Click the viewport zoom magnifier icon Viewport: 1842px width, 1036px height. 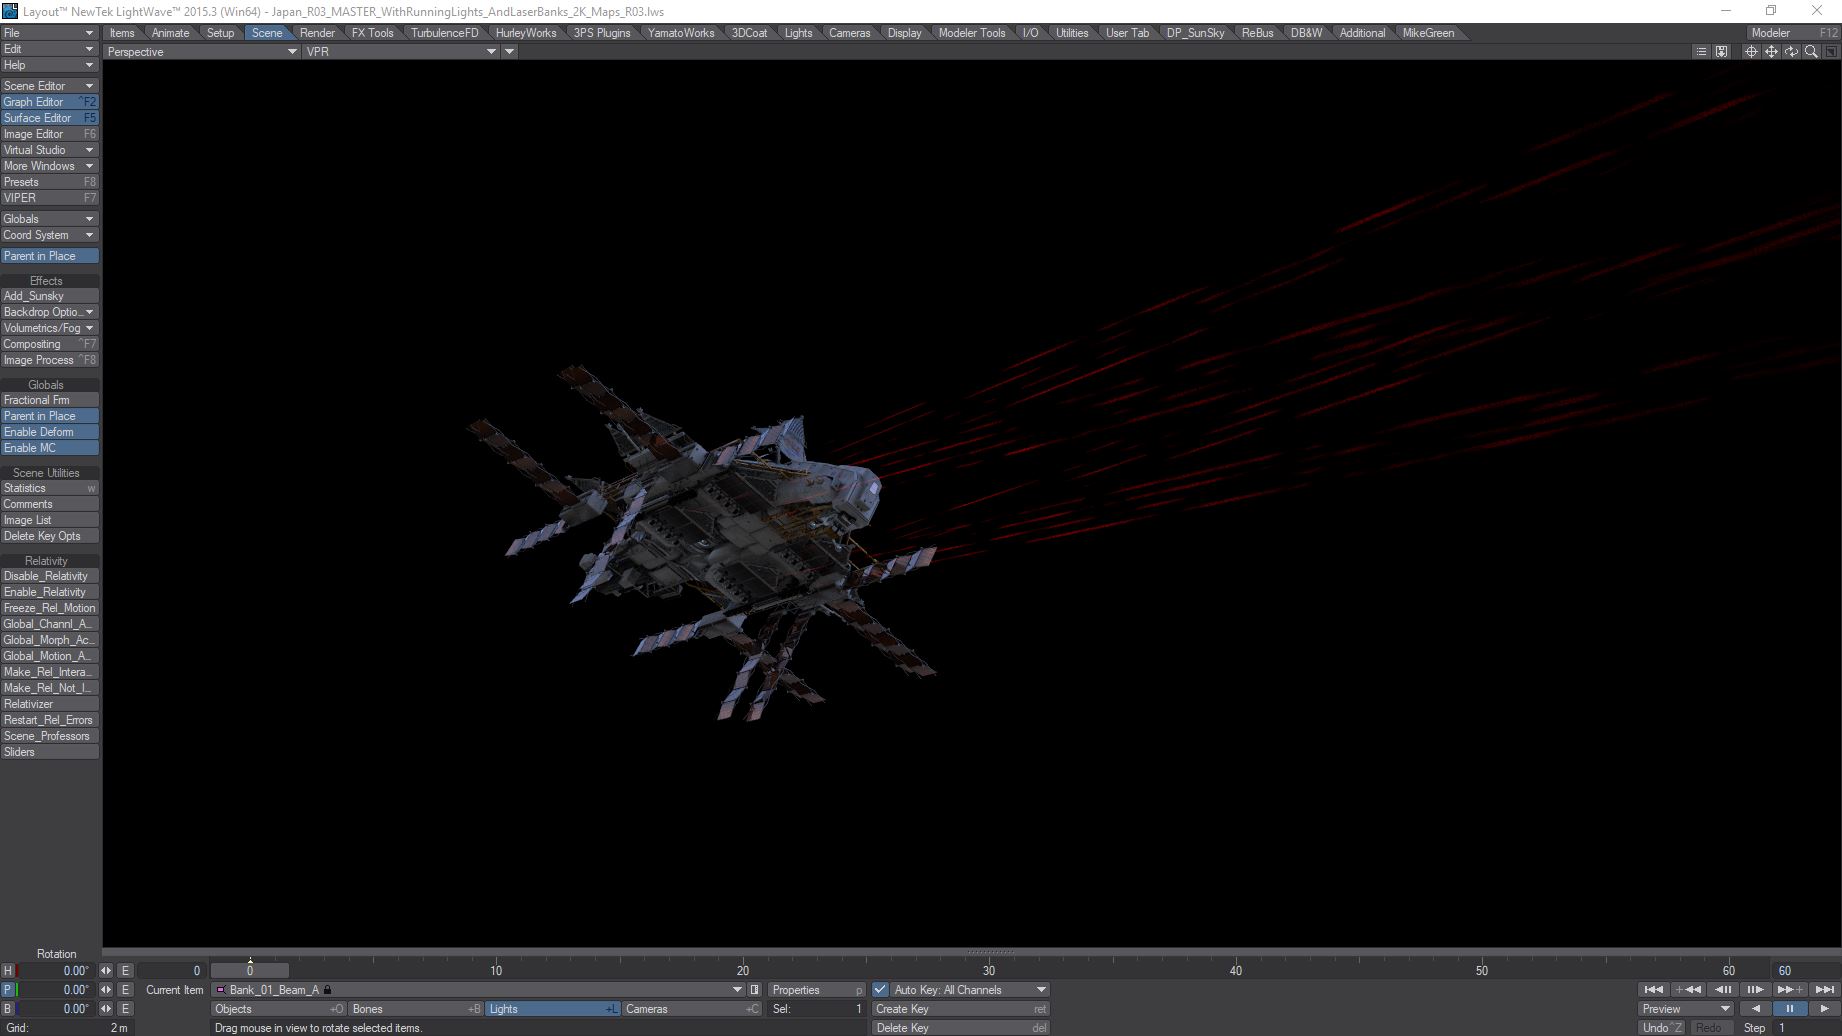click(x=1811, y=52)
